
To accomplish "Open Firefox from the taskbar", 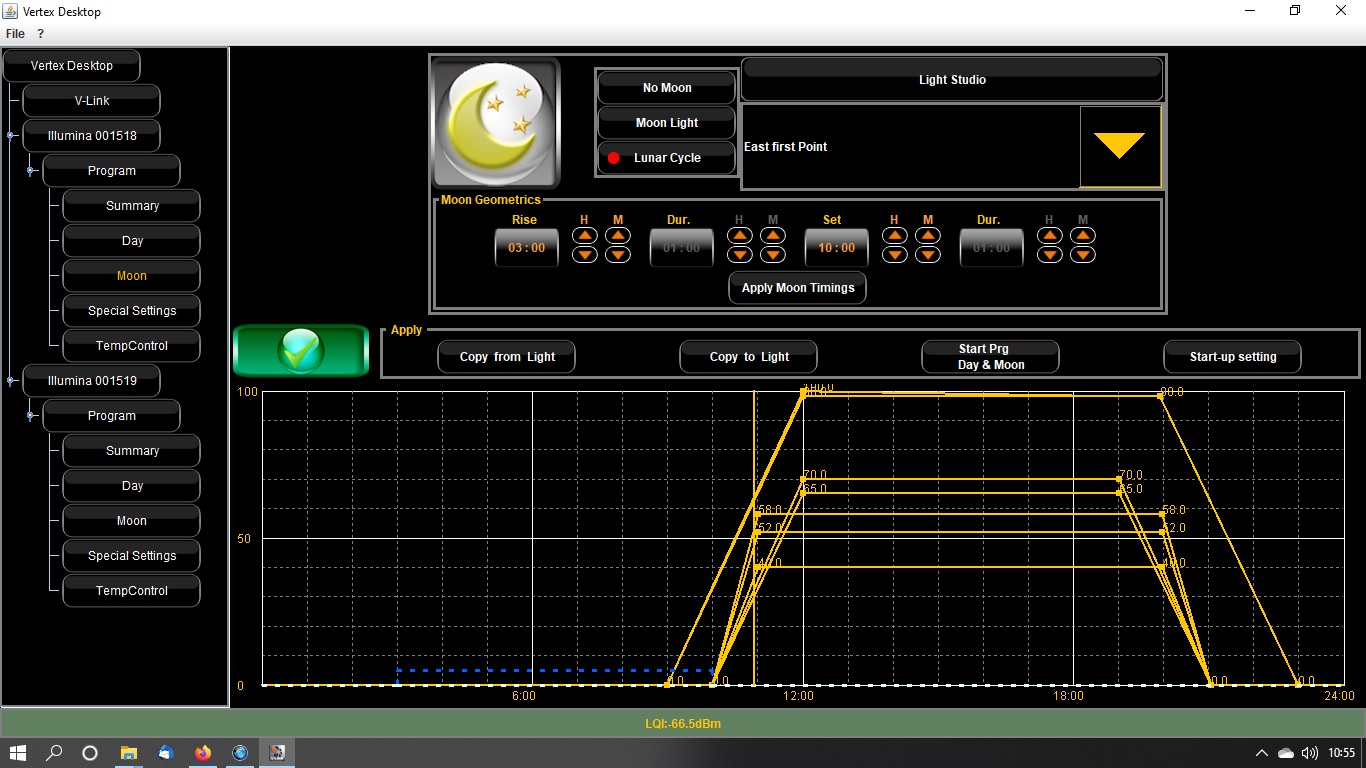I will [203, 752].
